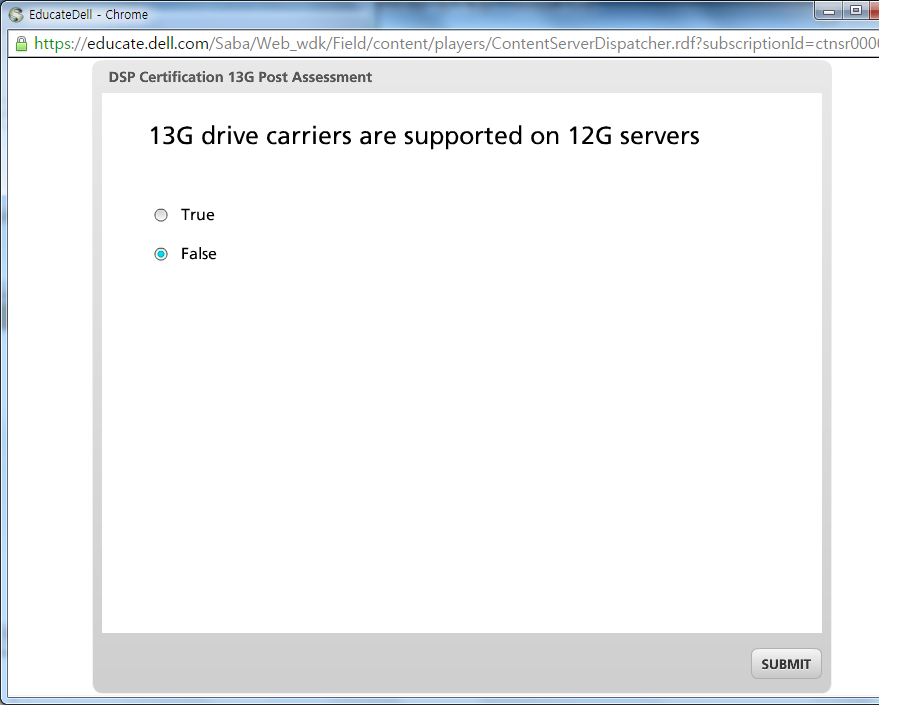The width and height of the screenshot is (924, 705).
Task: Click the Chrome icon in title bar
Action: (x=16, y=15)
